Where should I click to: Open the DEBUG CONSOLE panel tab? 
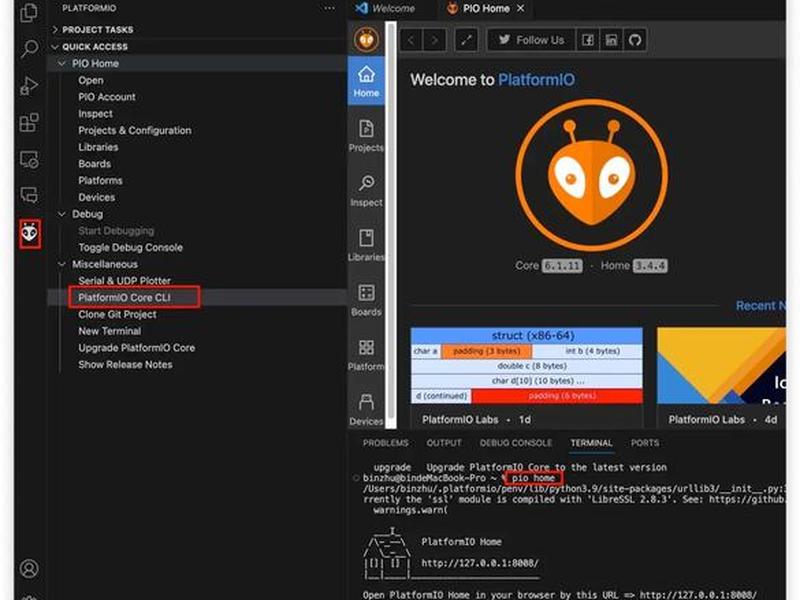(516, 443)
